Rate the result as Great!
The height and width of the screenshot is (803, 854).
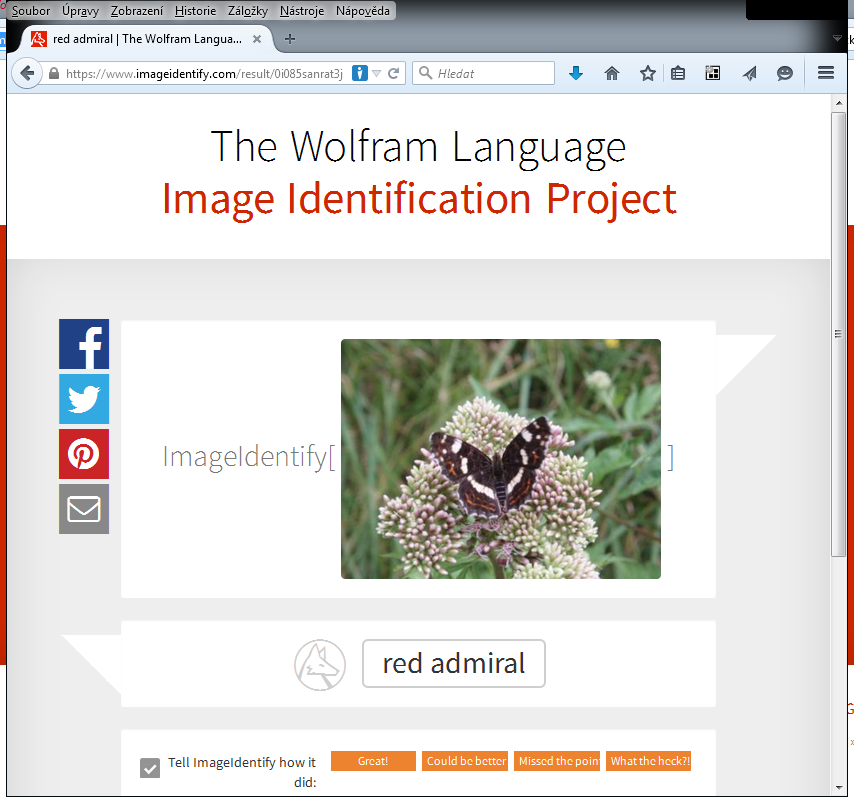point(373,761)
